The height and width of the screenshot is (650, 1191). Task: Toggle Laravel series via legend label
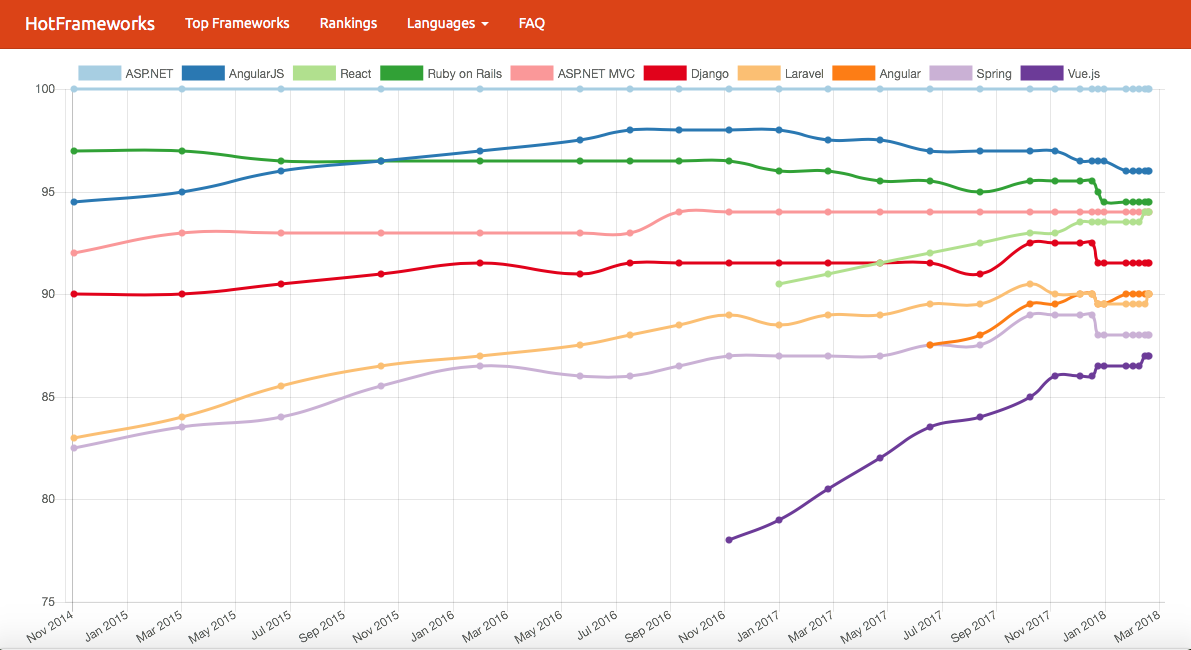(804, 74)
